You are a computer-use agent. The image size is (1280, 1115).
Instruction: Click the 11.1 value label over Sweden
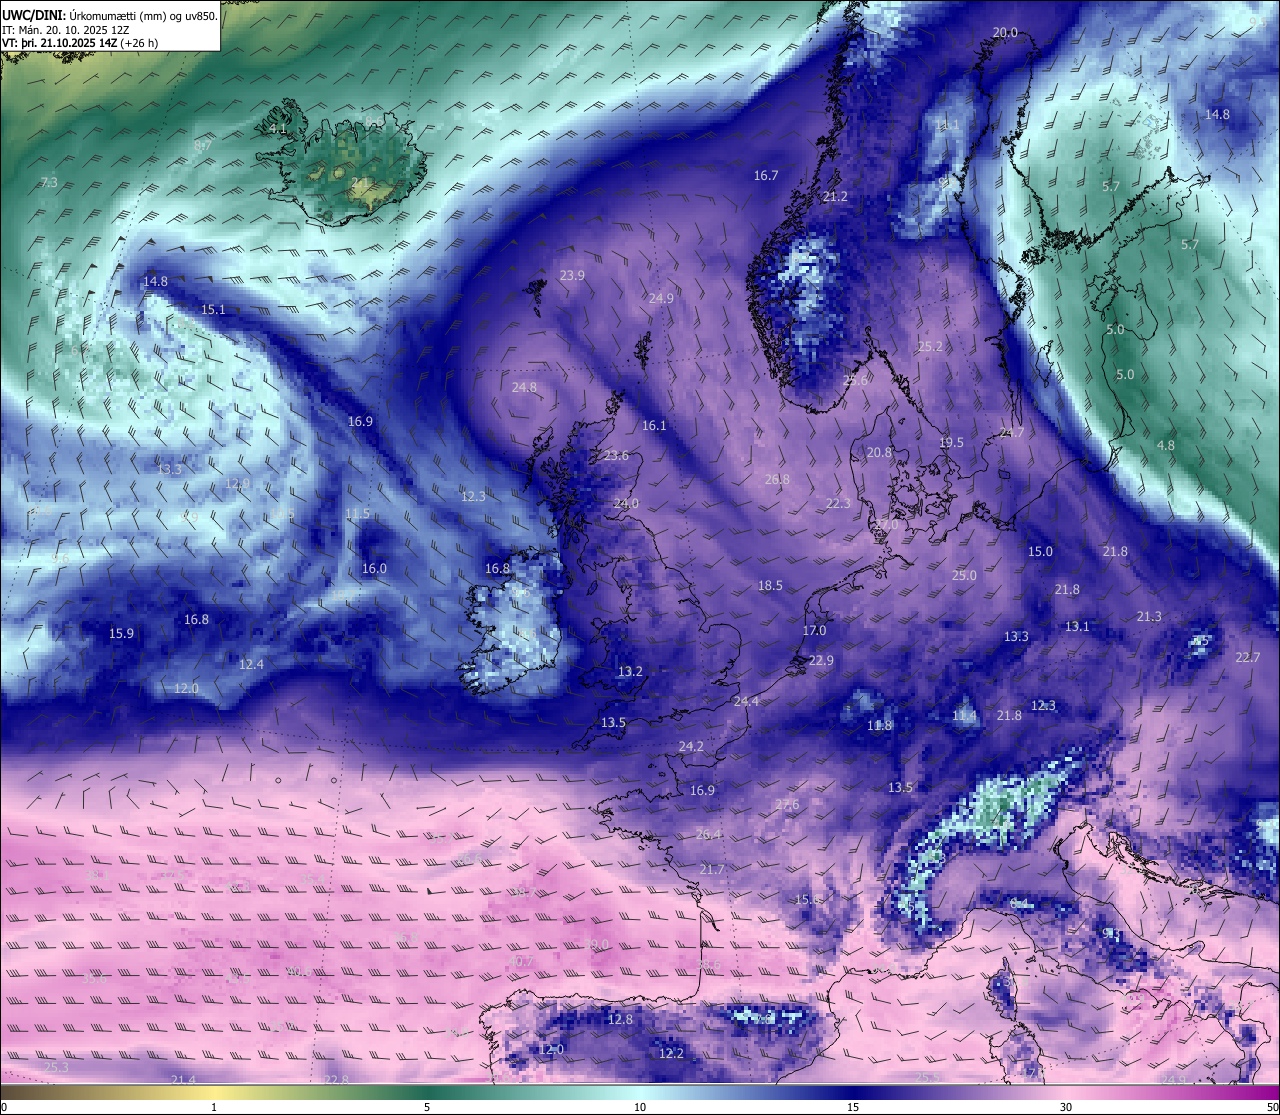point(947,125)
